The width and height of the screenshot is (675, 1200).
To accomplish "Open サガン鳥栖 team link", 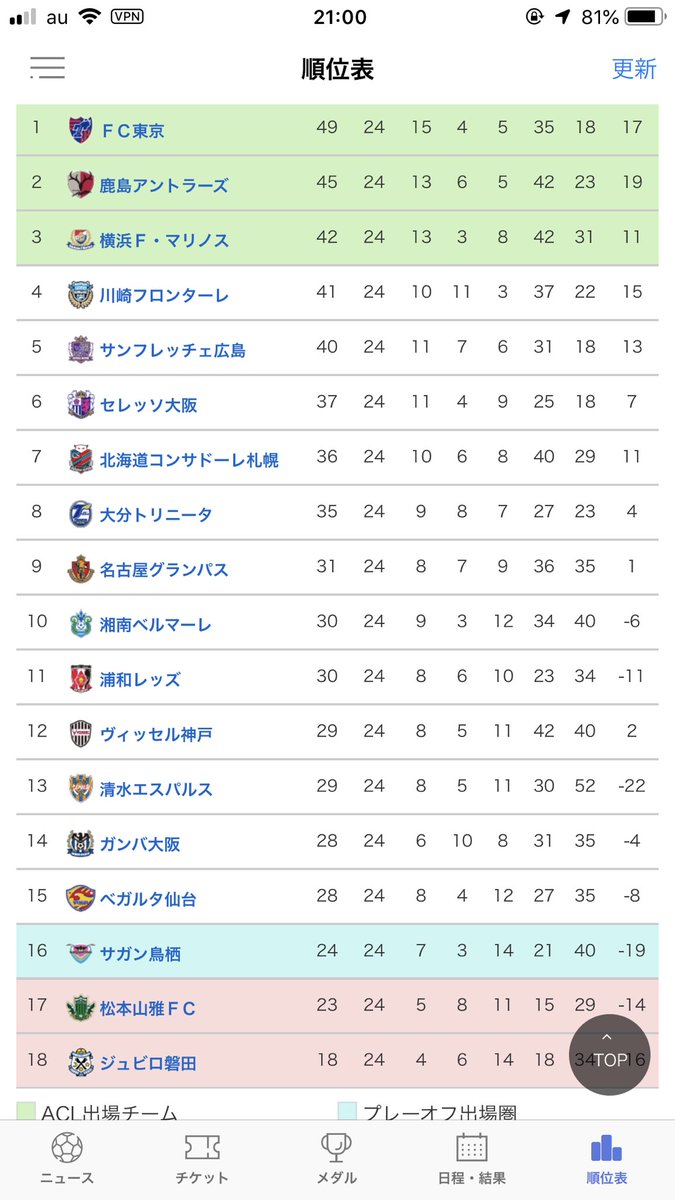I will [140, 954].
